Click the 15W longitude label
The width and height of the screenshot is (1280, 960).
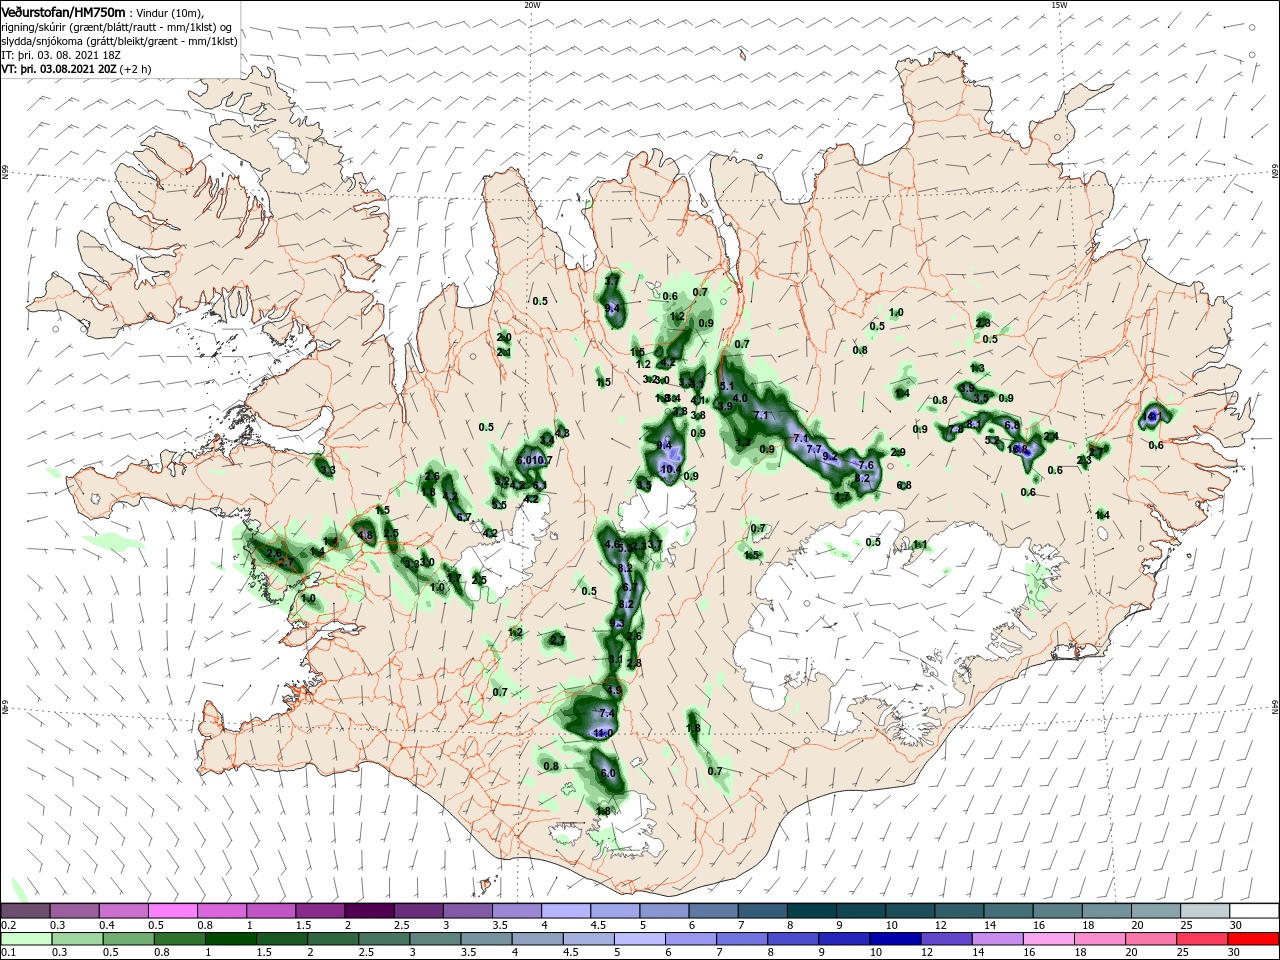[1059, 5]
